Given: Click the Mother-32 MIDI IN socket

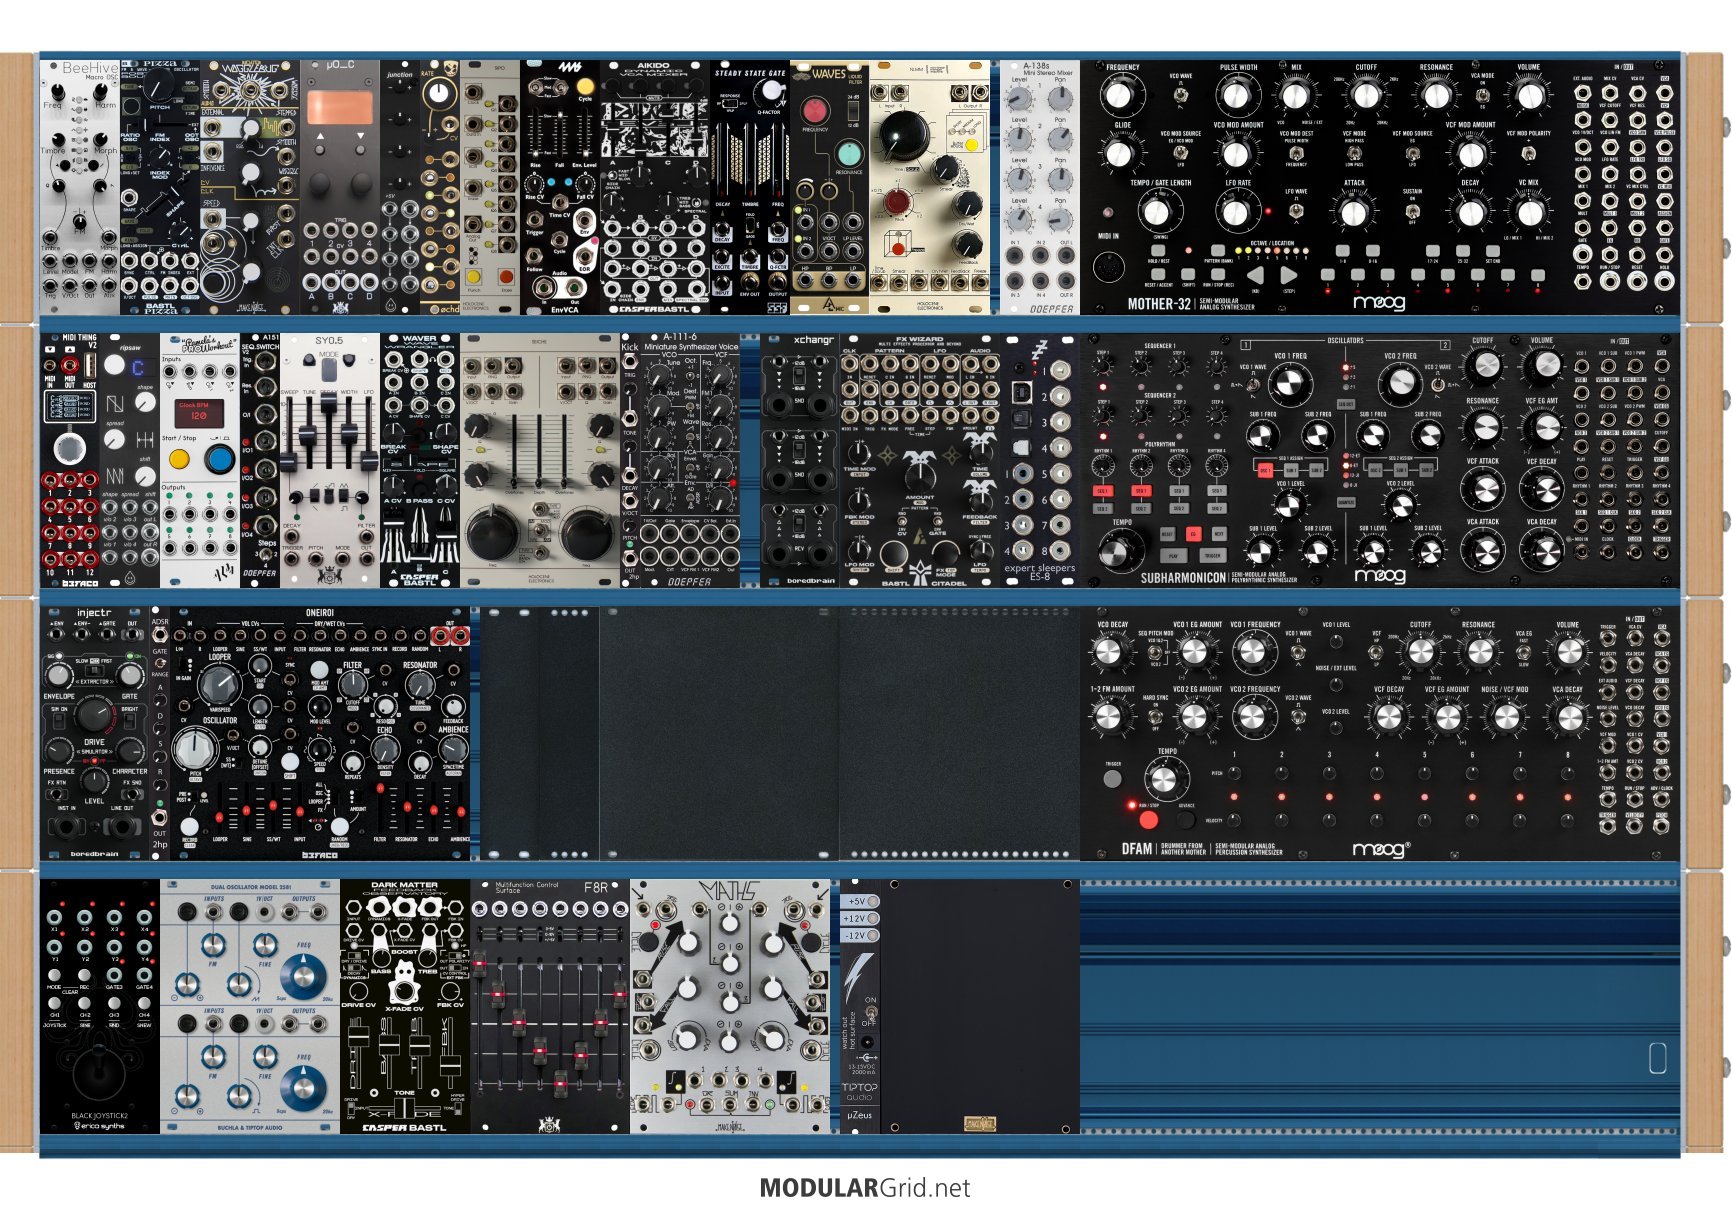Looking at the screenshot, I should pyautogui.click(x=1109, y=269).
